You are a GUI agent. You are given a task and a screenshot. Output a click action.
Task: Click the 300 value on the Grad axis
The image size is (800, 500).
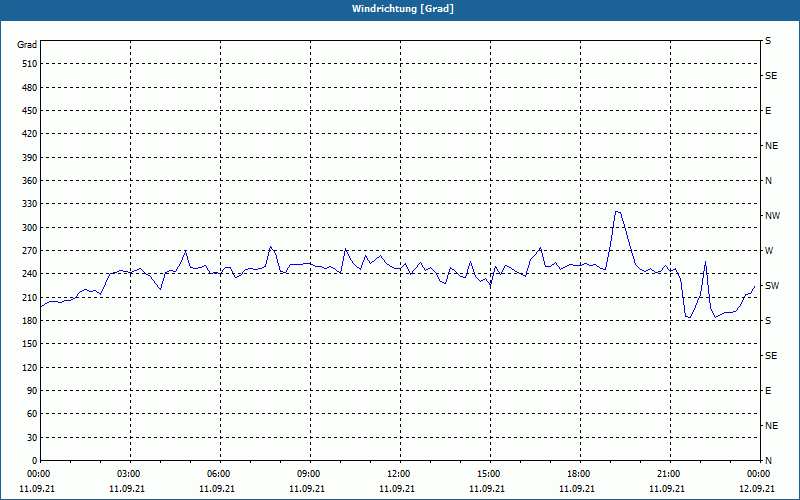(30, 227)
